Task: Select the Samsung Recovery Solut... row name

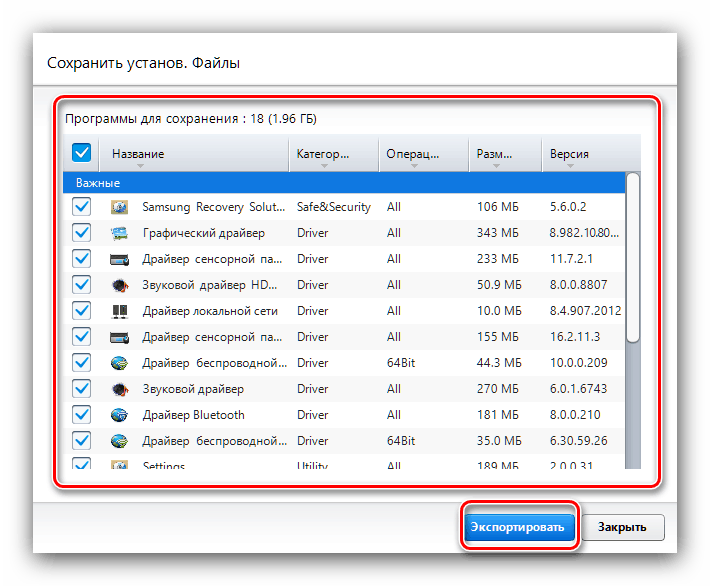Action: pos(214,207)
